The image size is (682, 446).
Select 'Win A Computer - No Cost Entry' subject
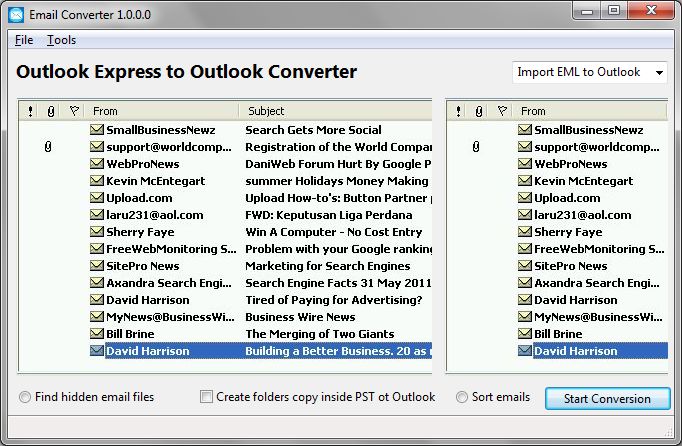coord(334,232)
